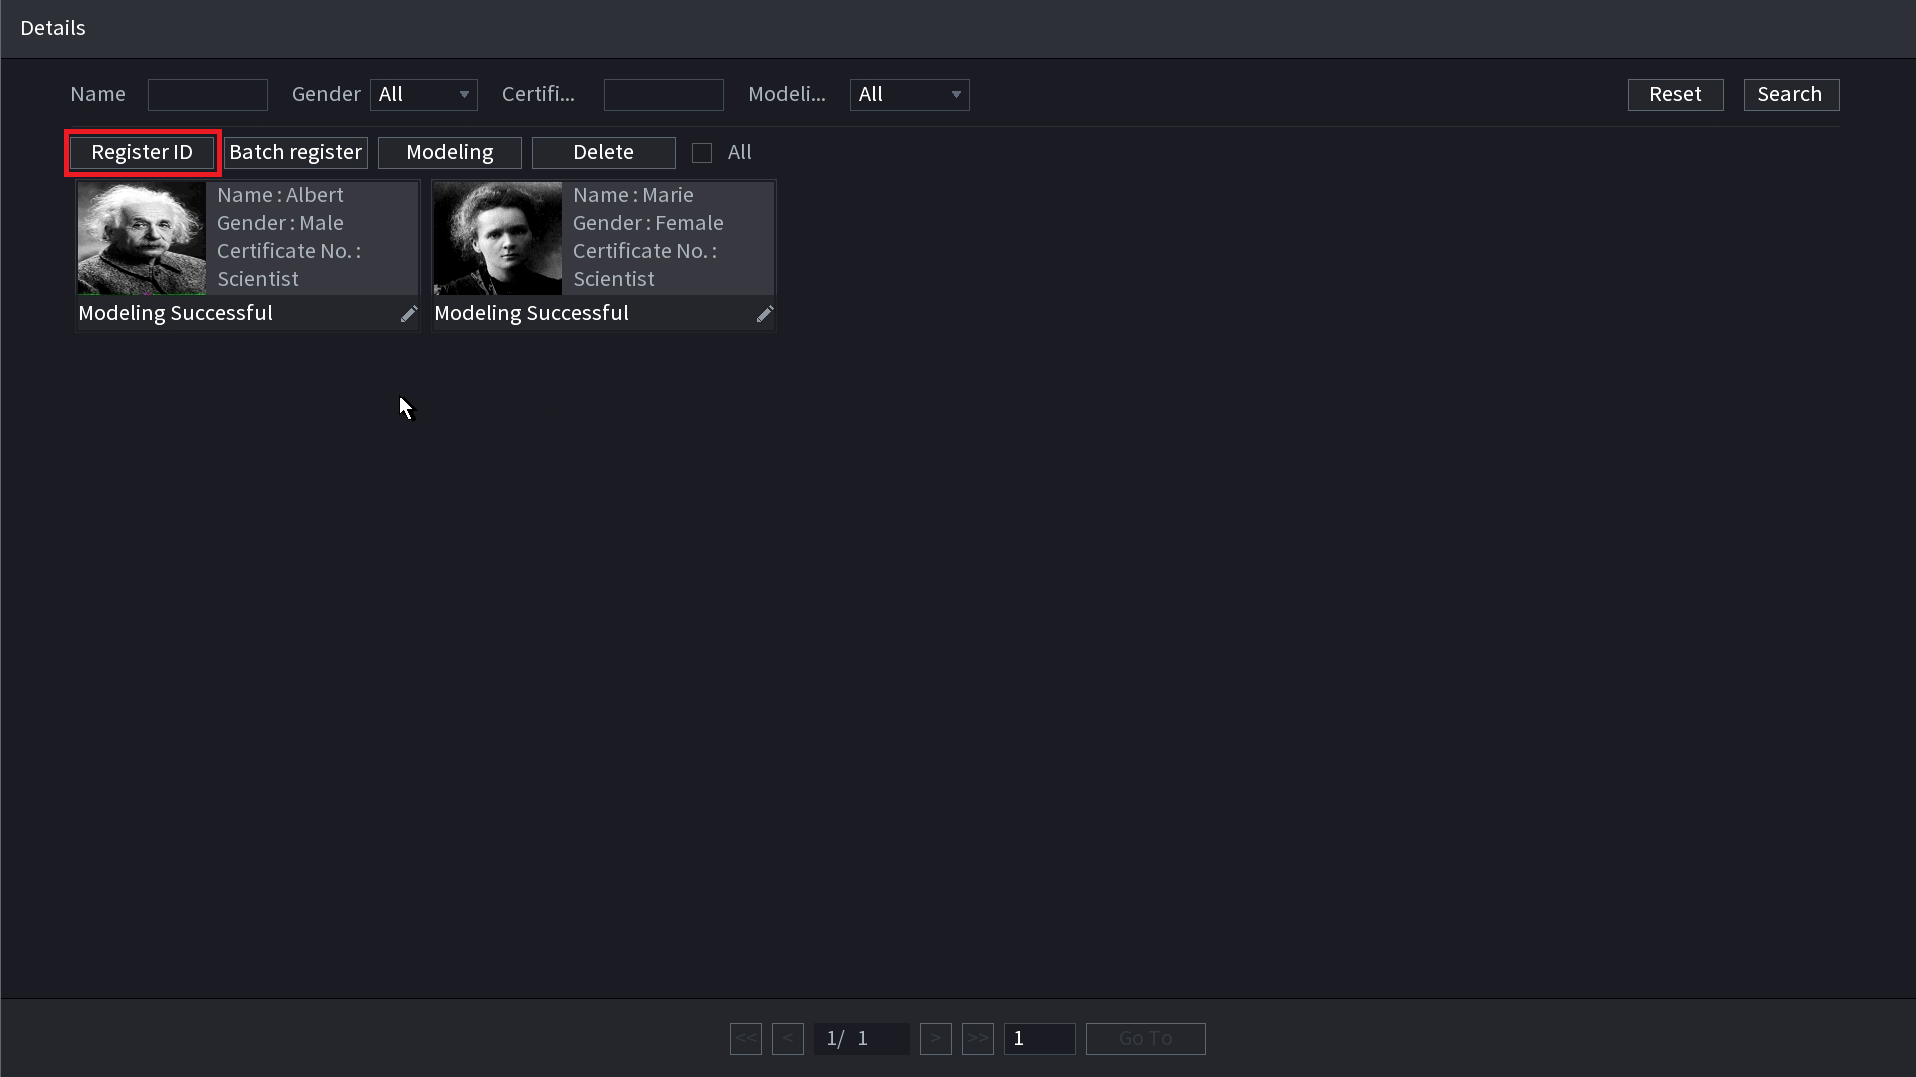1916x1077 pixels.
Task: Click the Search button
Action: pyautogui.click(x=1792, y=95)
